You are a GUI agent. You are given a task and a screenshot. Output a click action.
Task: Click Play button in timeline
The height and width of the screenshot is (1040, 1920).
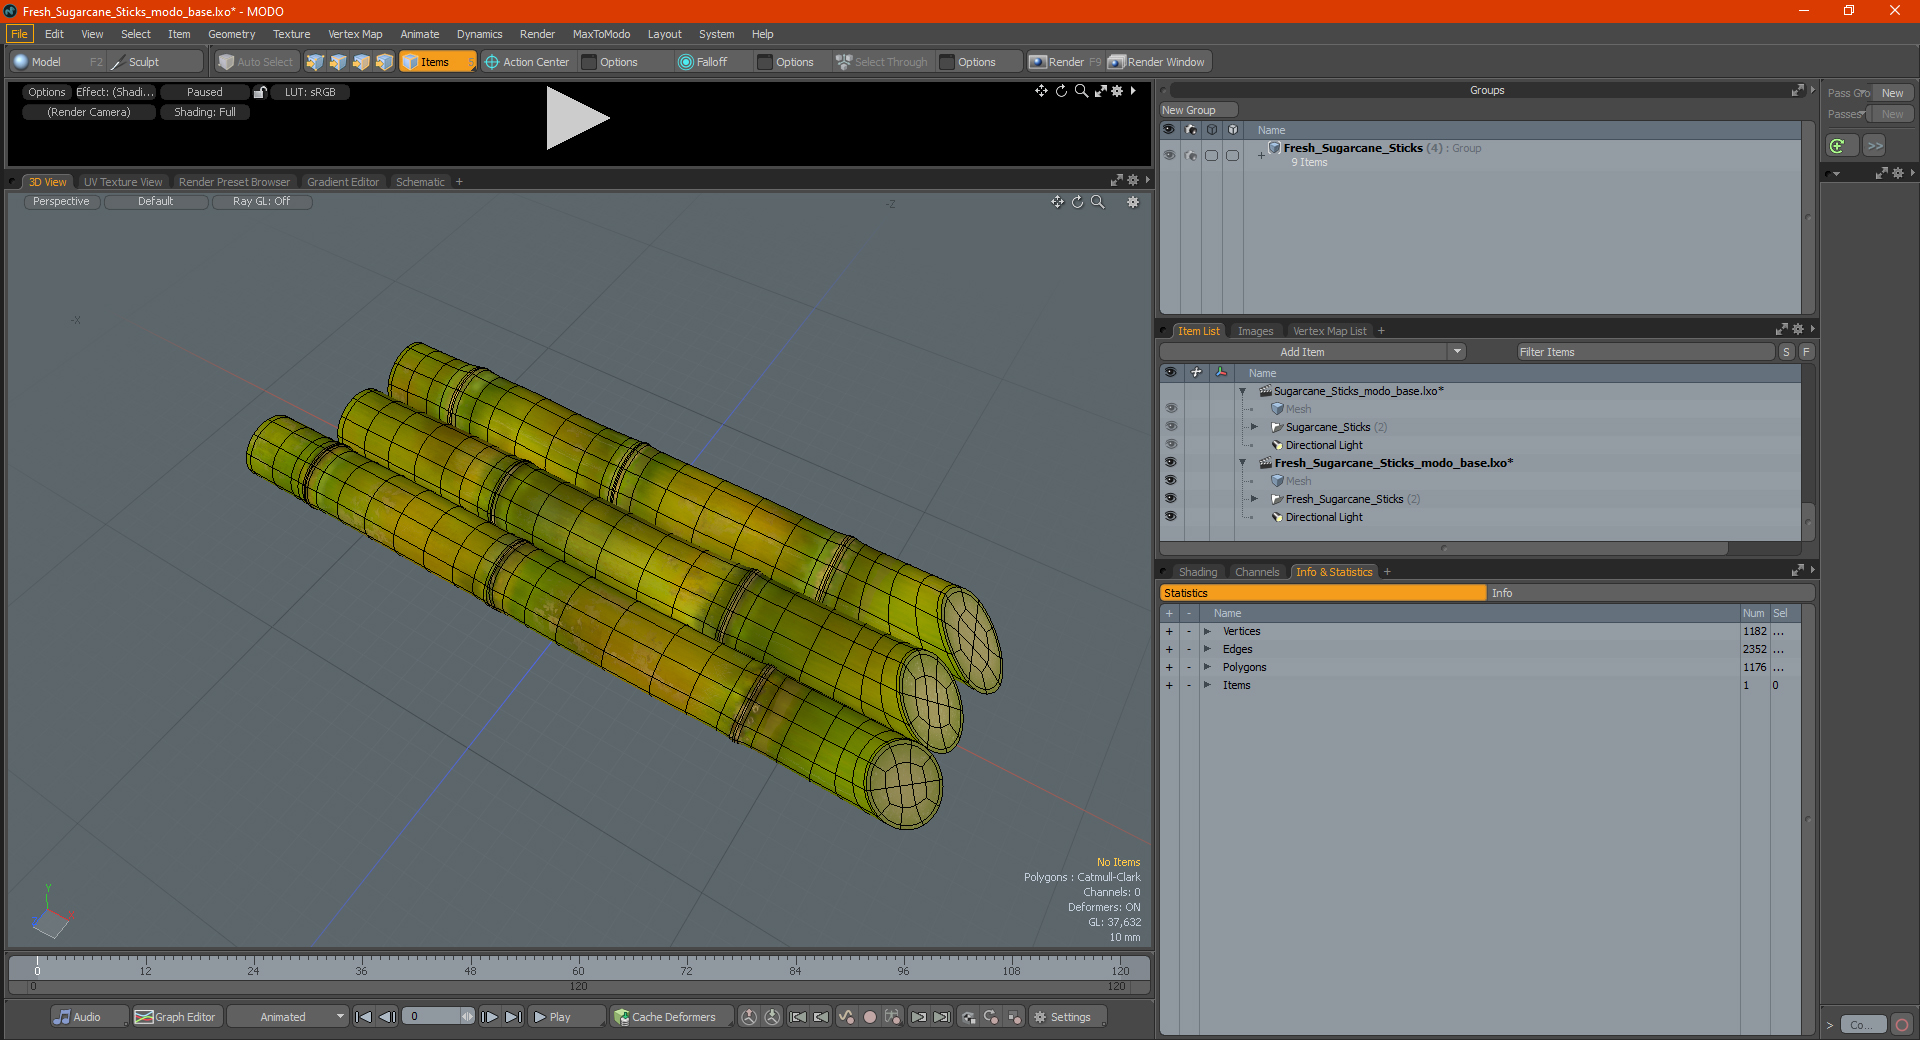566,1017
